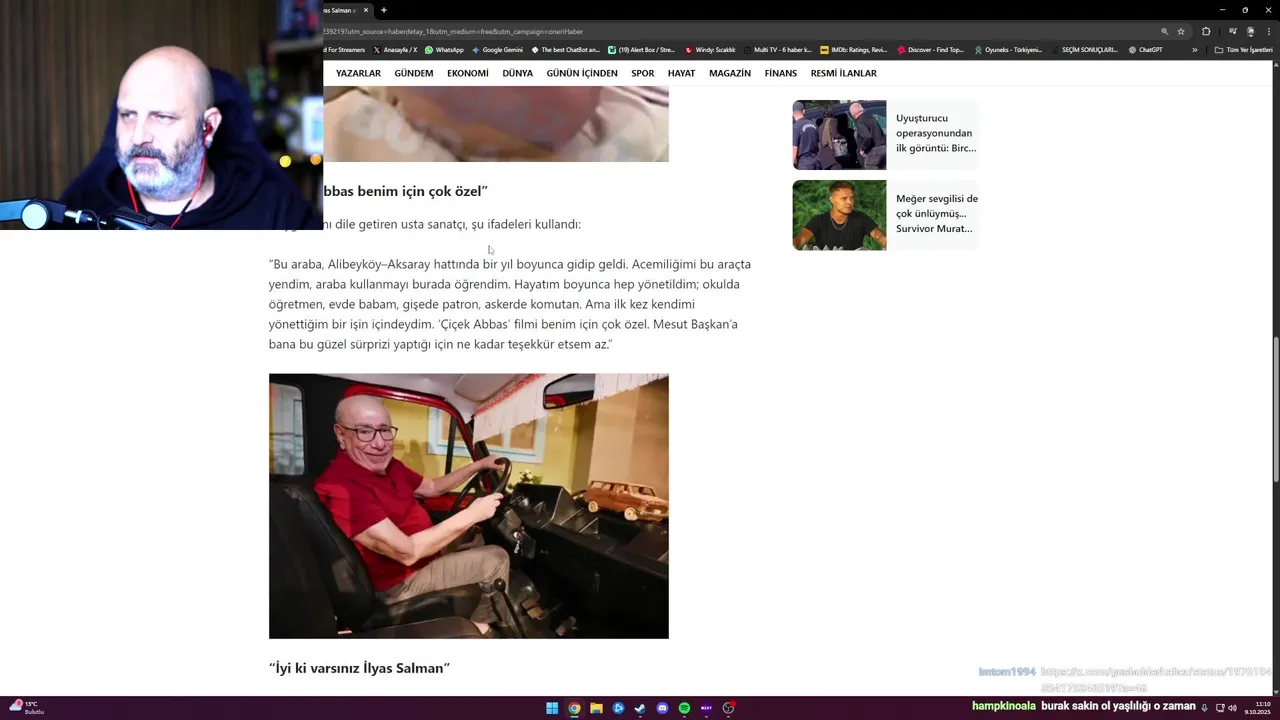The height and width of the screenshot is (720, 1280).
Task: Open the Google Gemini bookmark
Action: [497, 50]
